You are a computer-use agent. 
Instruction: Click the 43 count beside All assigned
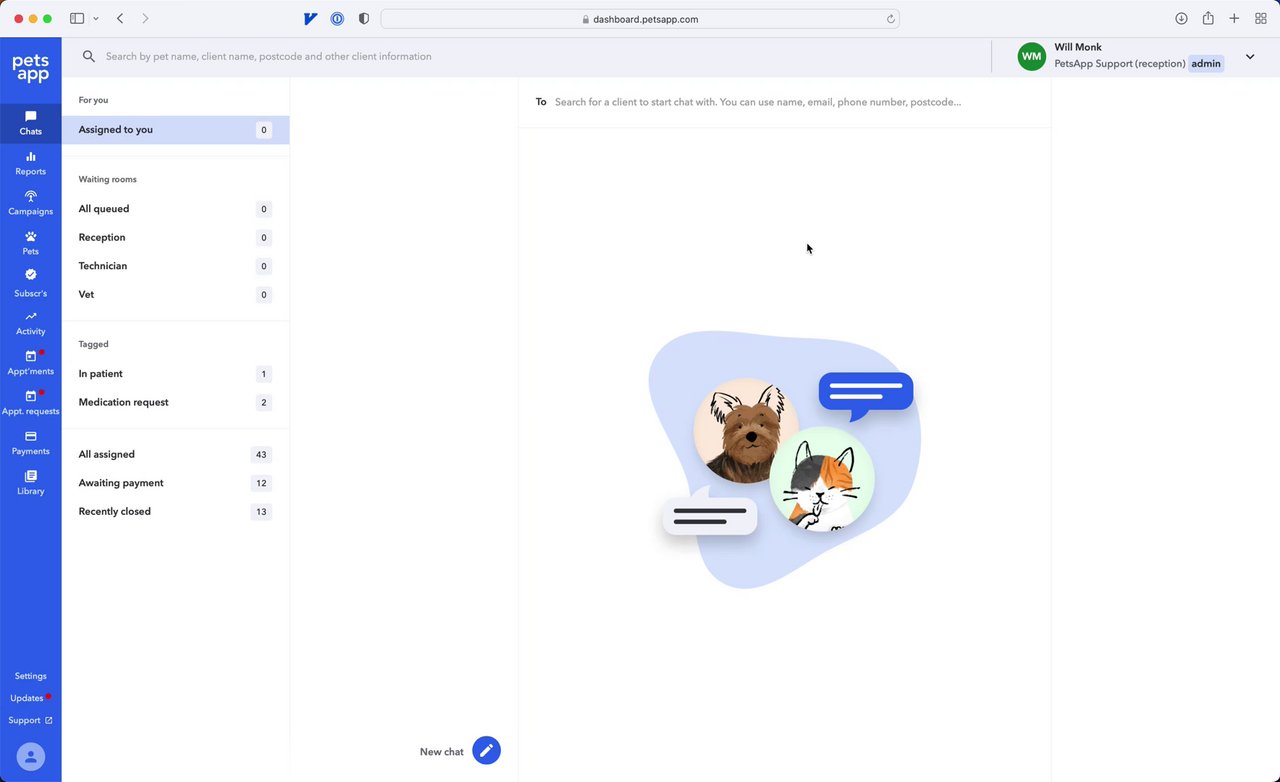coord(261,454)
